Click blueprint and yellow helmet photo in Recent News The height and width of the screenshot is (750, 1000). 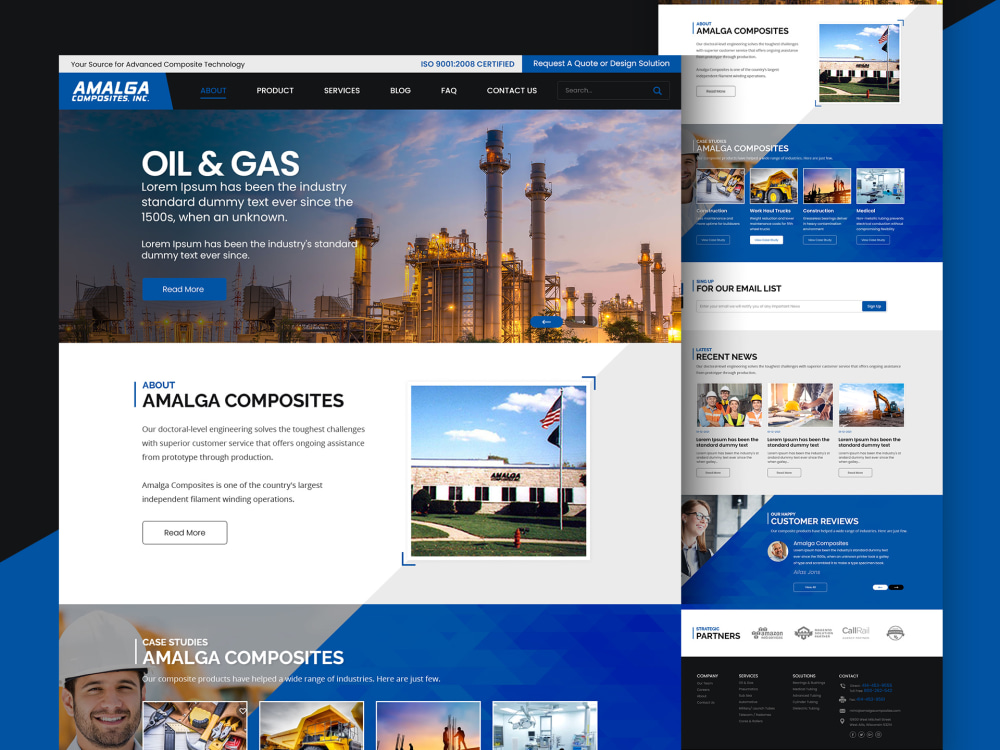800,405
